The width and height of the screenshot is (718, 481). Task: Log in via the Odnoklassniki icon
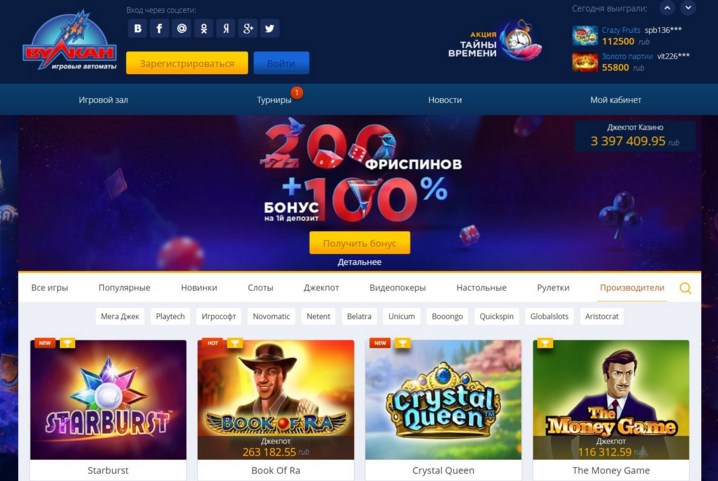tap(204, 28)
